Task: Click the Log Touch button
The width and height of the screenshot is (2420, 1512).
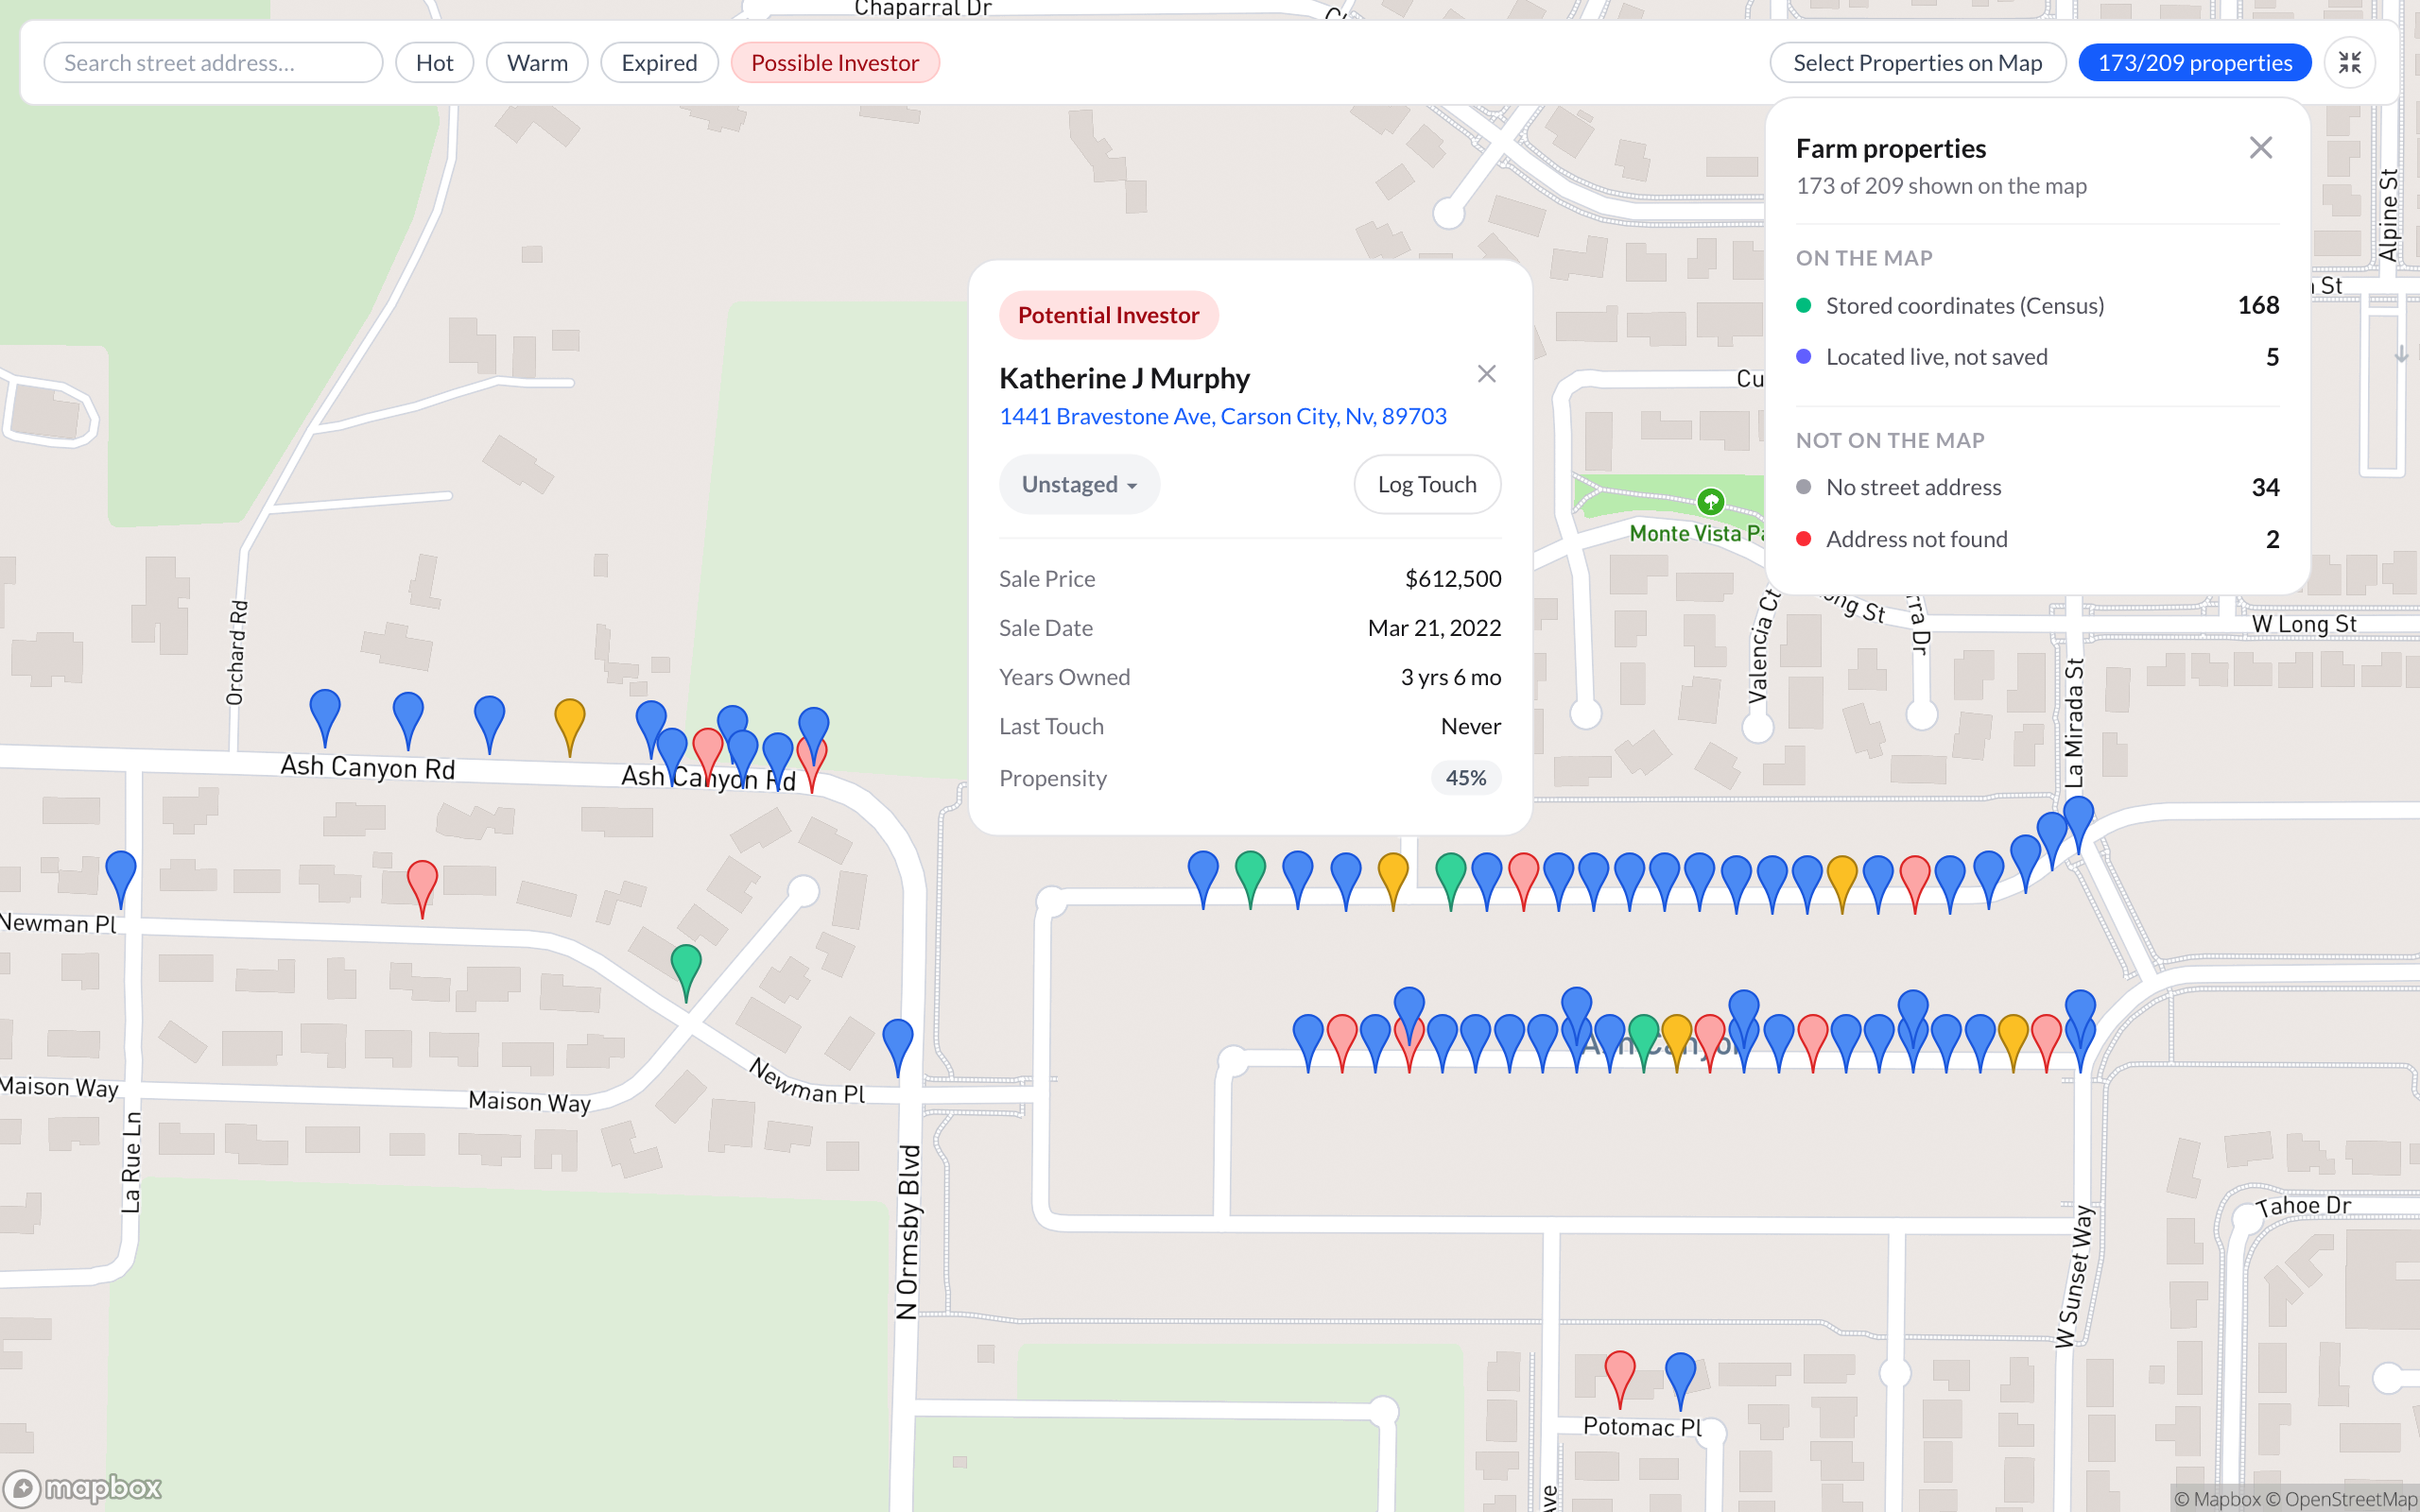Action: (1427, 484)
